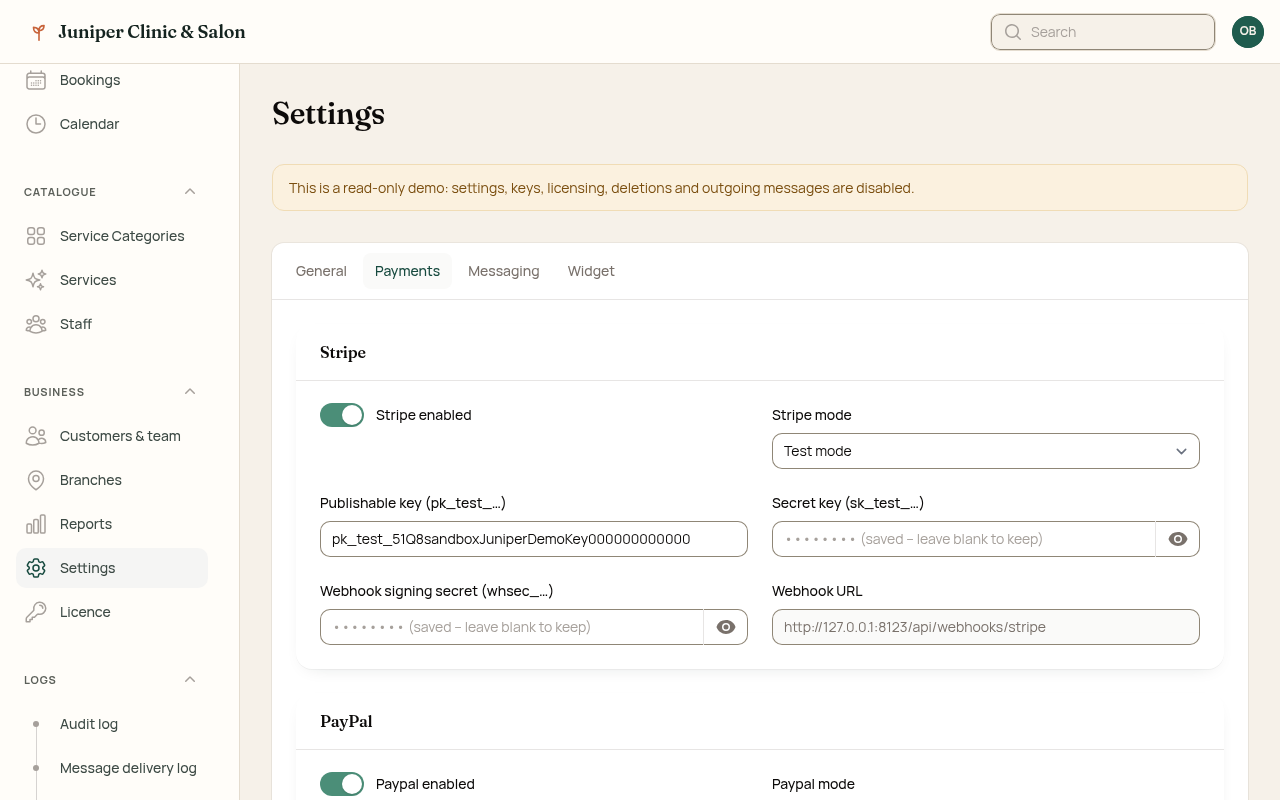Toggle the Stripe enabled switch
This screenshot has width=1280, height=800.
click(x=342, y=415)
